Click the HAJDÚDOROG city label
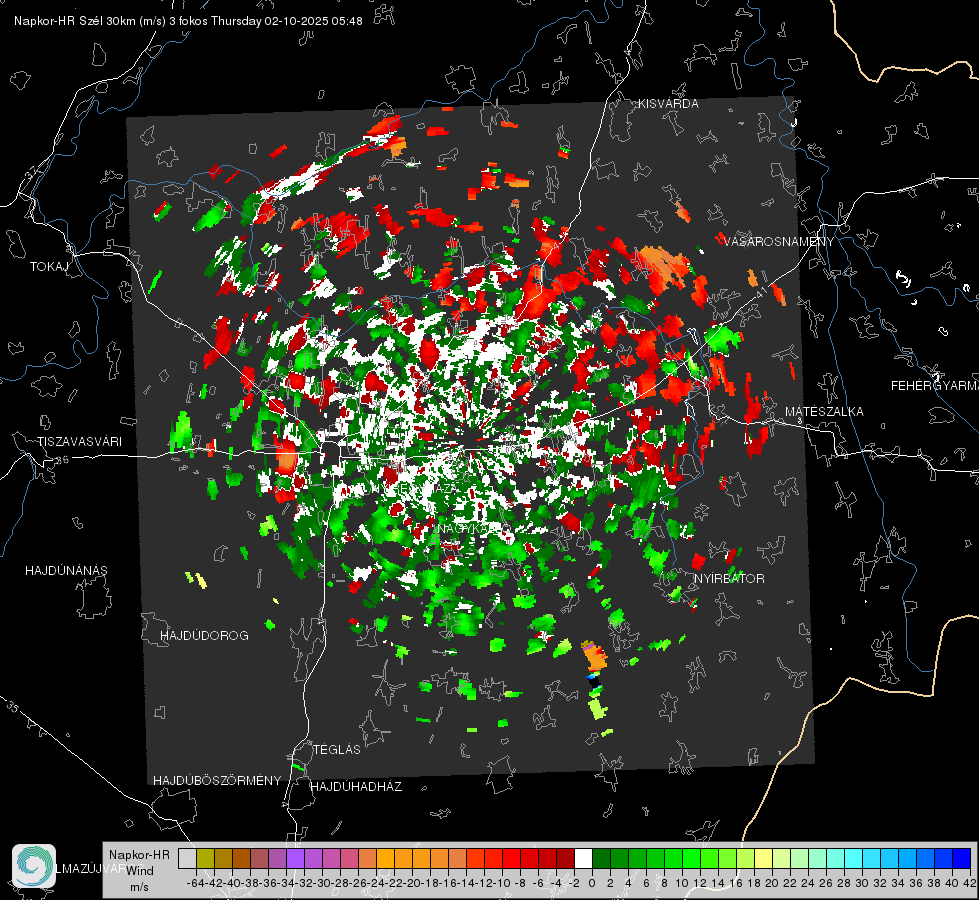 pos(204,636)
